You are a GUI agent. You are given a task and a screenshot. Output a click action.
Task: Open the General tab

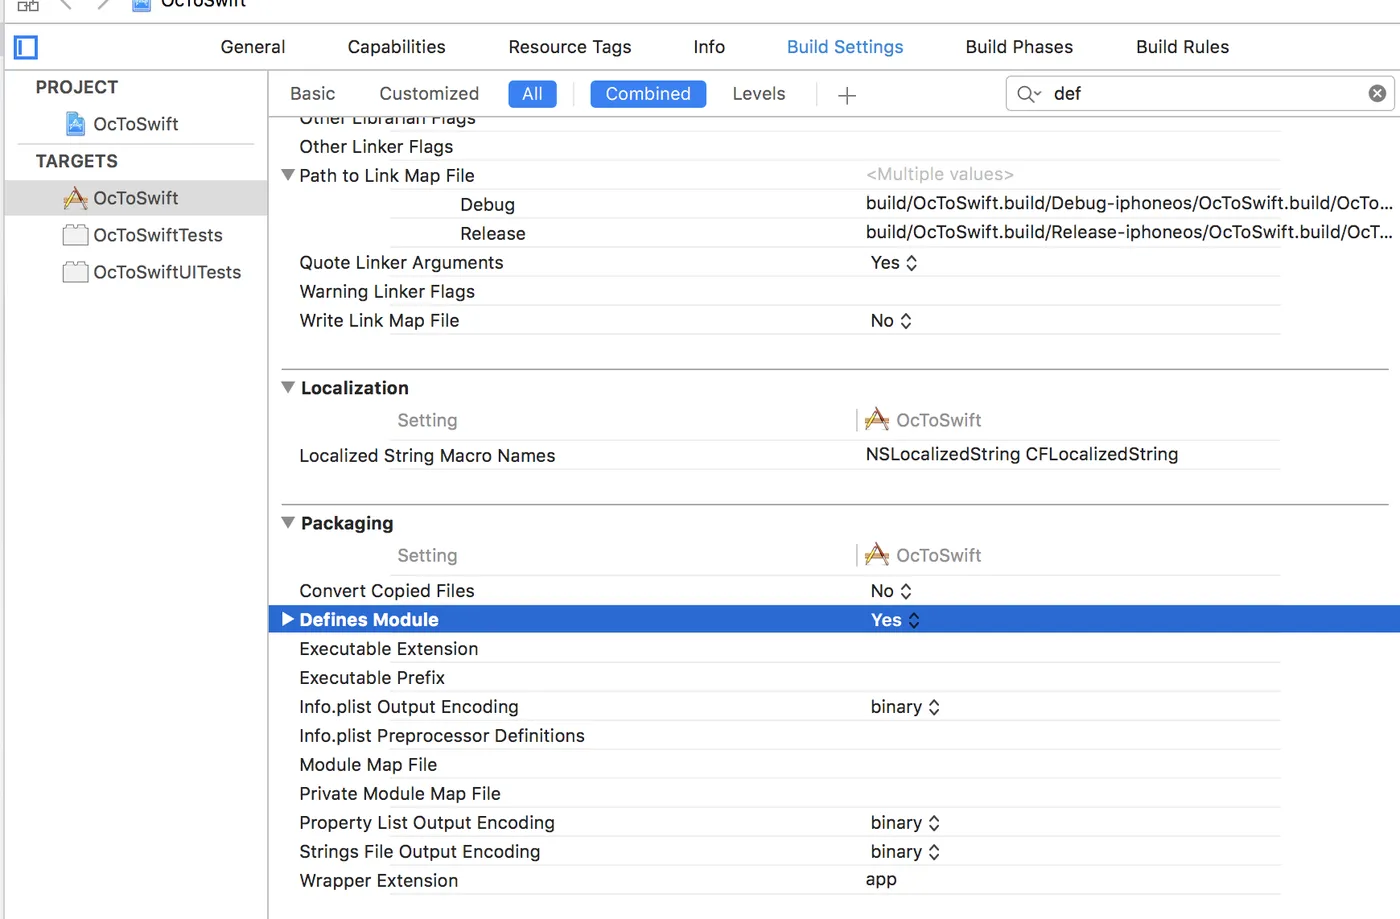253,47
